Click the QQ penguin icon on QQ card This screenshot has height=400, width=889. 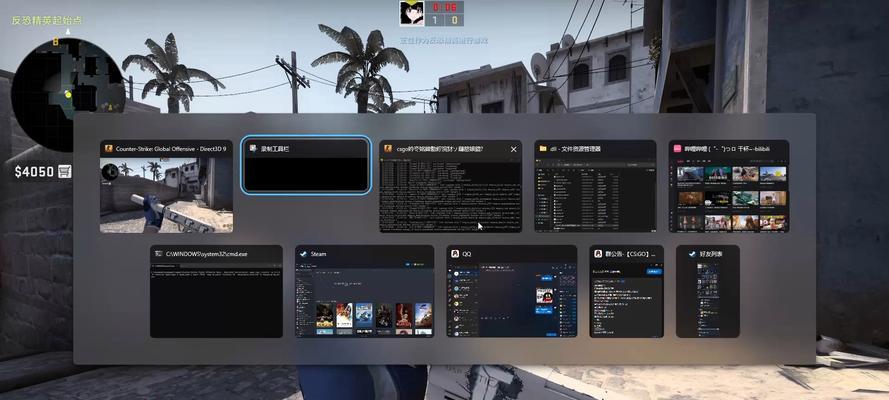(455, 254)
